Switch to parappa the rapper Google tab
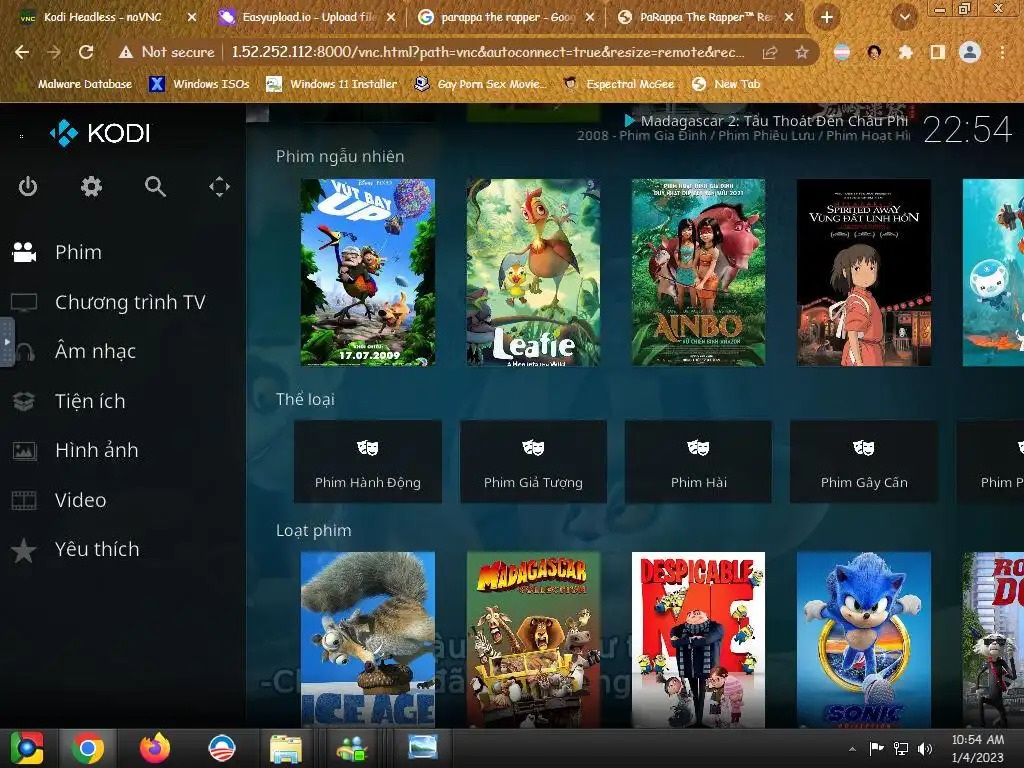This screenshot has height=768, width=1024. (x=507, y=17)
